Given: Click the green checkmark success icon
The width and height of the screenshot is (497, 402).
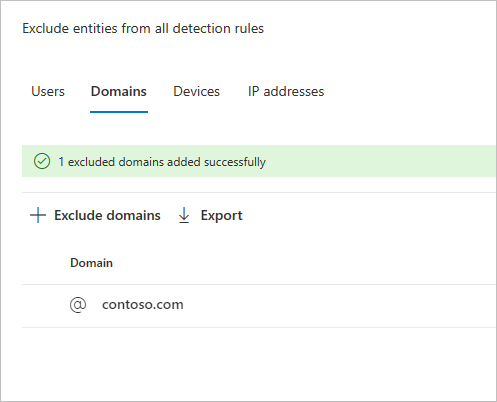Looking at the screenshot, I should coord(42,161).
